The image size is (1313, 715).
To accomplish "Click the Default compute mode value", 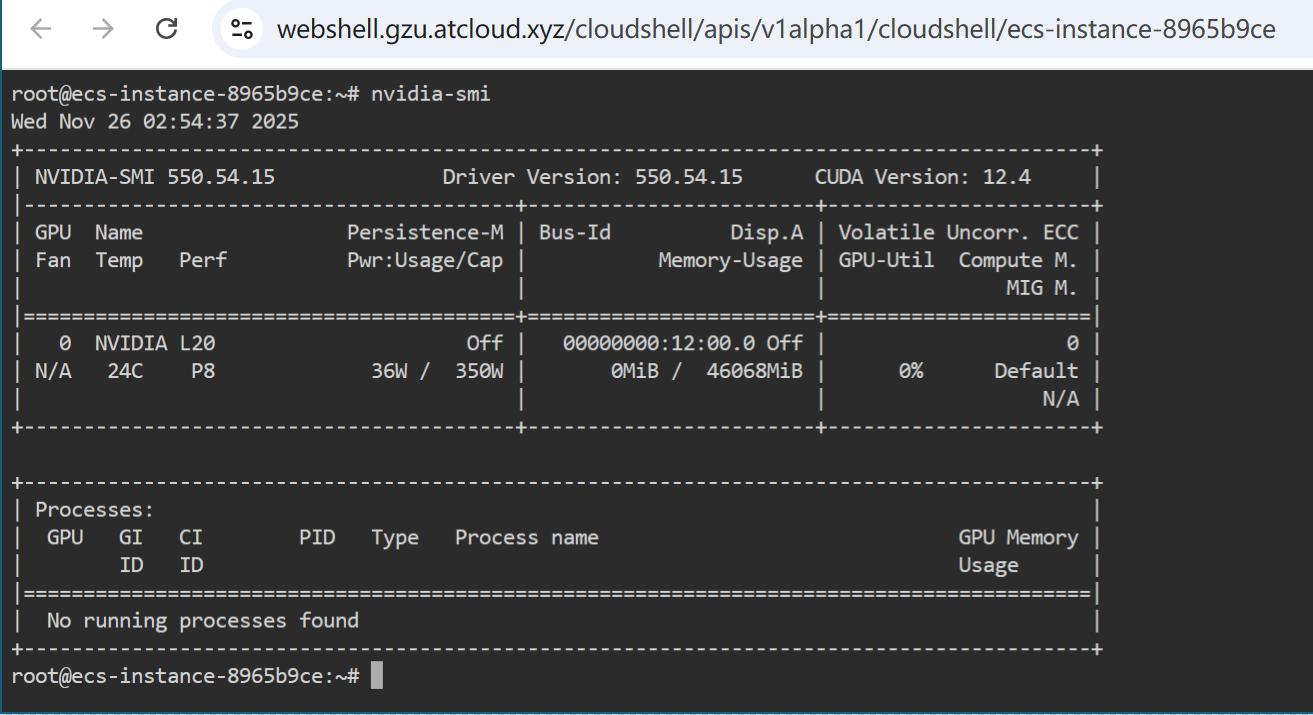I will pos(1035,371).
